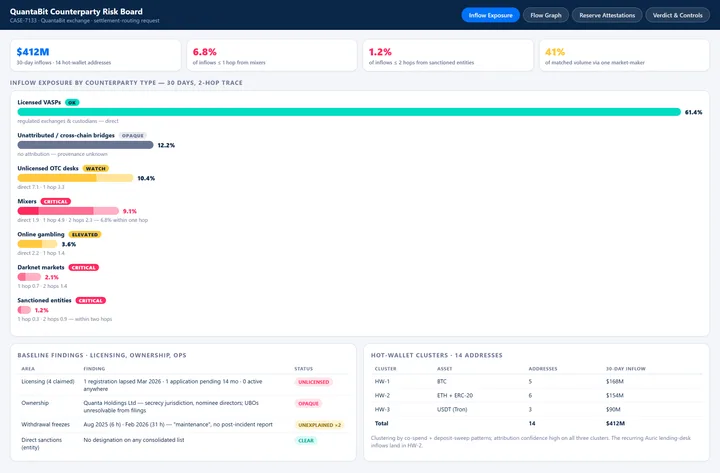The height and width of the screenshot is (473, 720).
Task: Click the CLEAR status badge
Action: (306, 440)
